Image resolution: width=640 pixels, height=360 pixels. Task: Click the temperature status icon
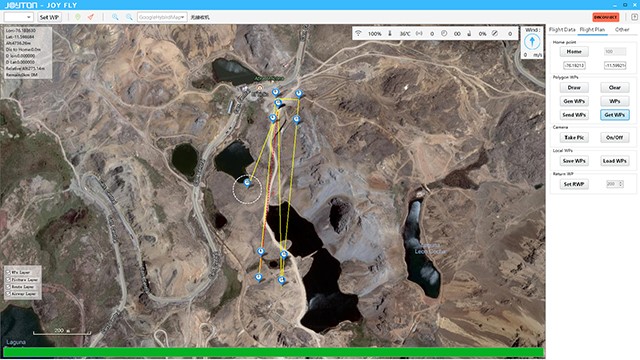coord(390,33)
